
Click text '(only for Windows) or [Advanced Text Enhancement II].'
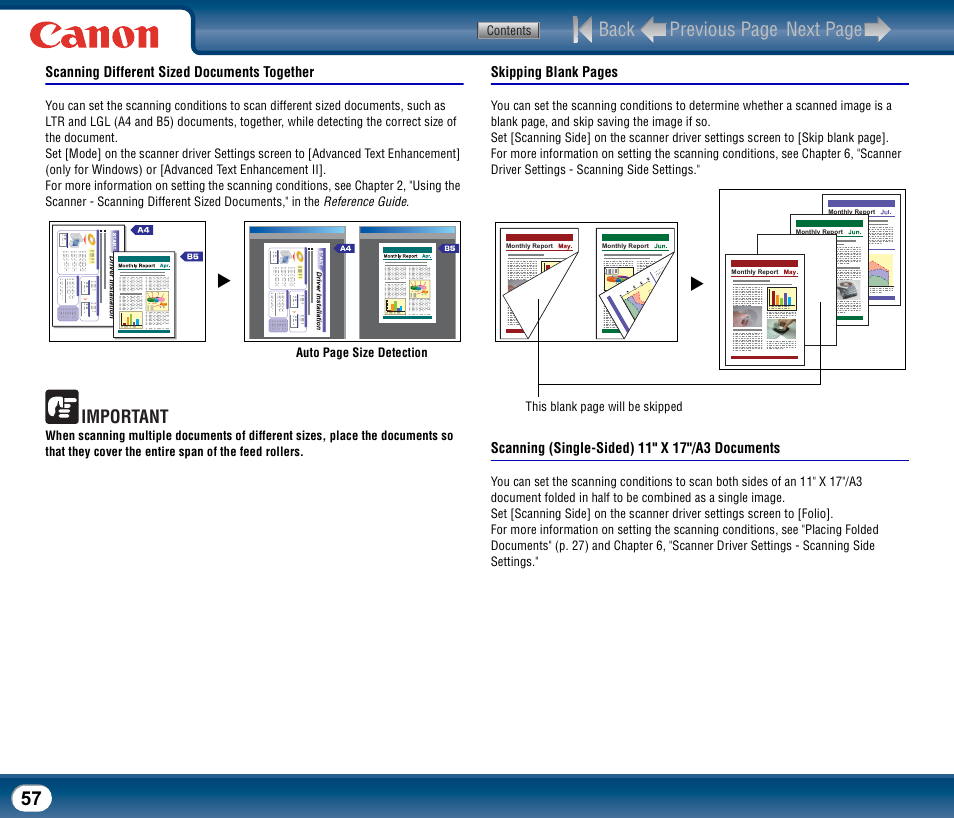(186, 170)
